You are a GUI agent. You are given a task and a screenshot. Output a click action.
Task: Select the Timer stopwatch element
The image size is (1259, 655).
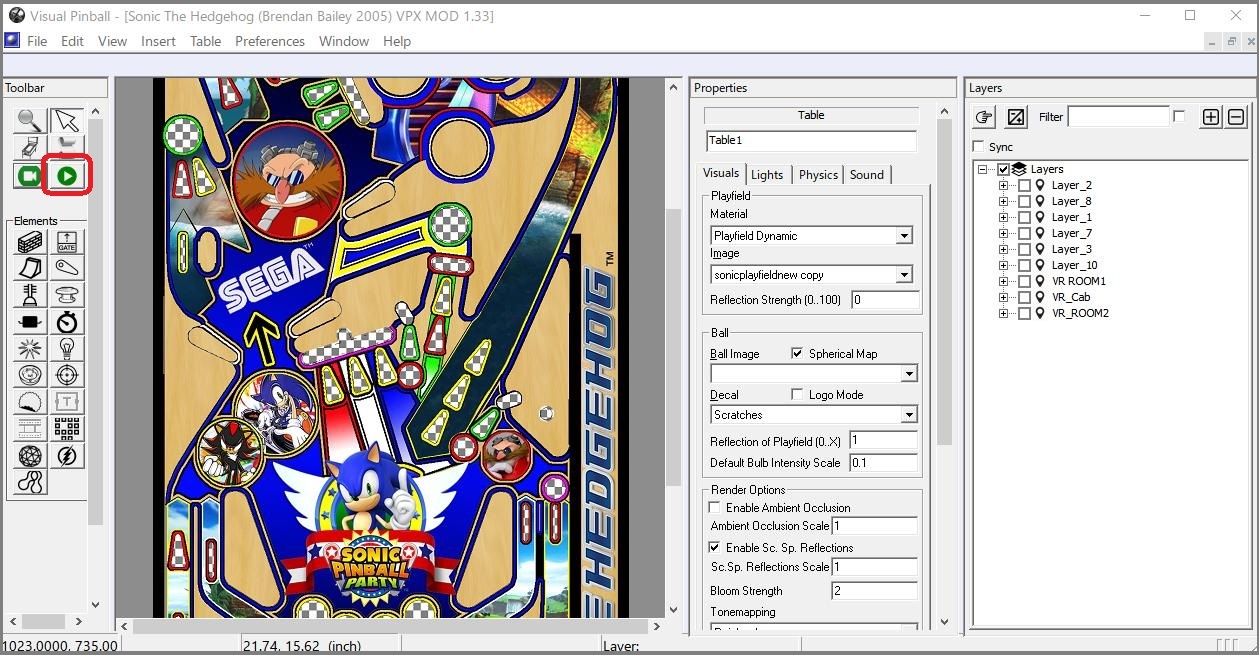[x=67, y=322]
